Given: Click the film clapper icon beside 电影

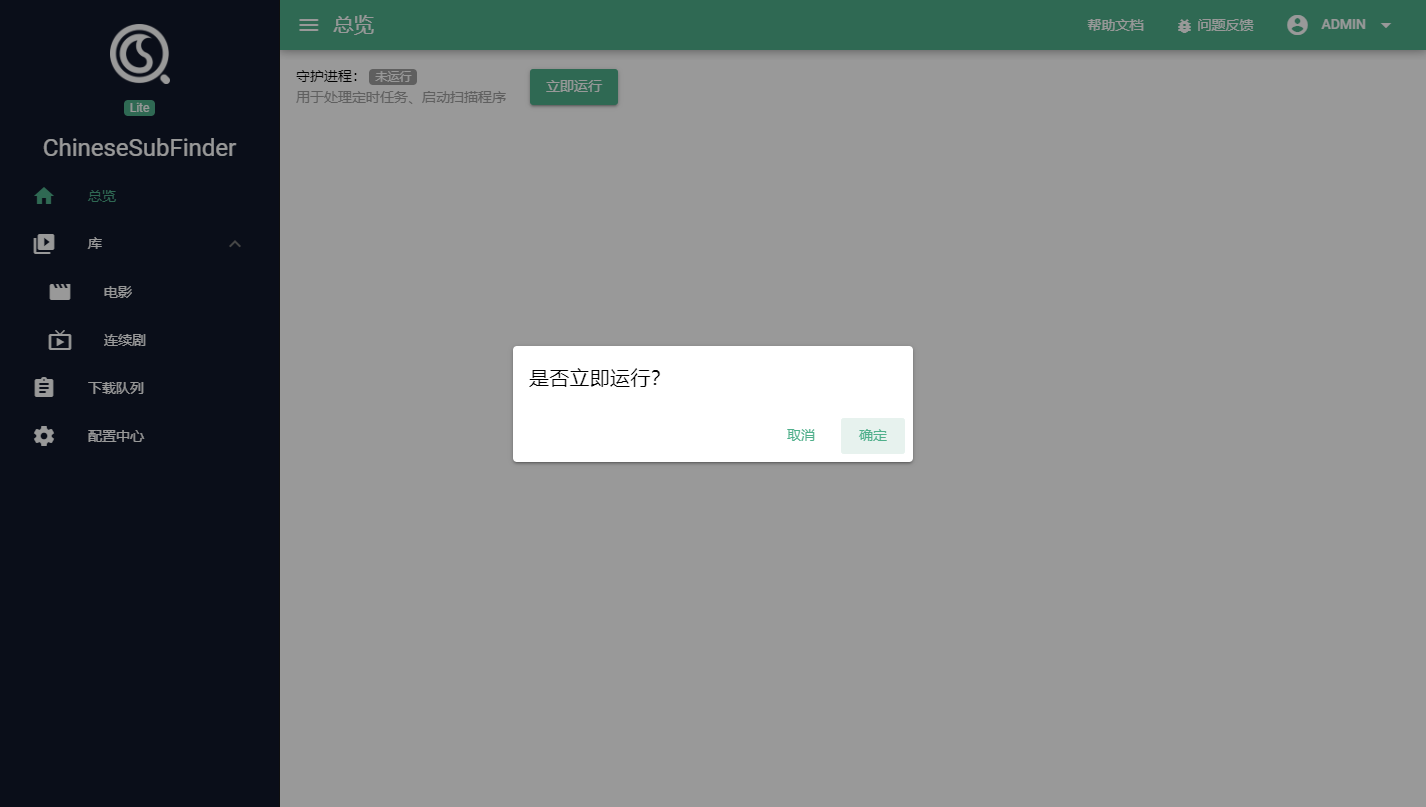Looking at the screenshot, I should click(60, 292).
